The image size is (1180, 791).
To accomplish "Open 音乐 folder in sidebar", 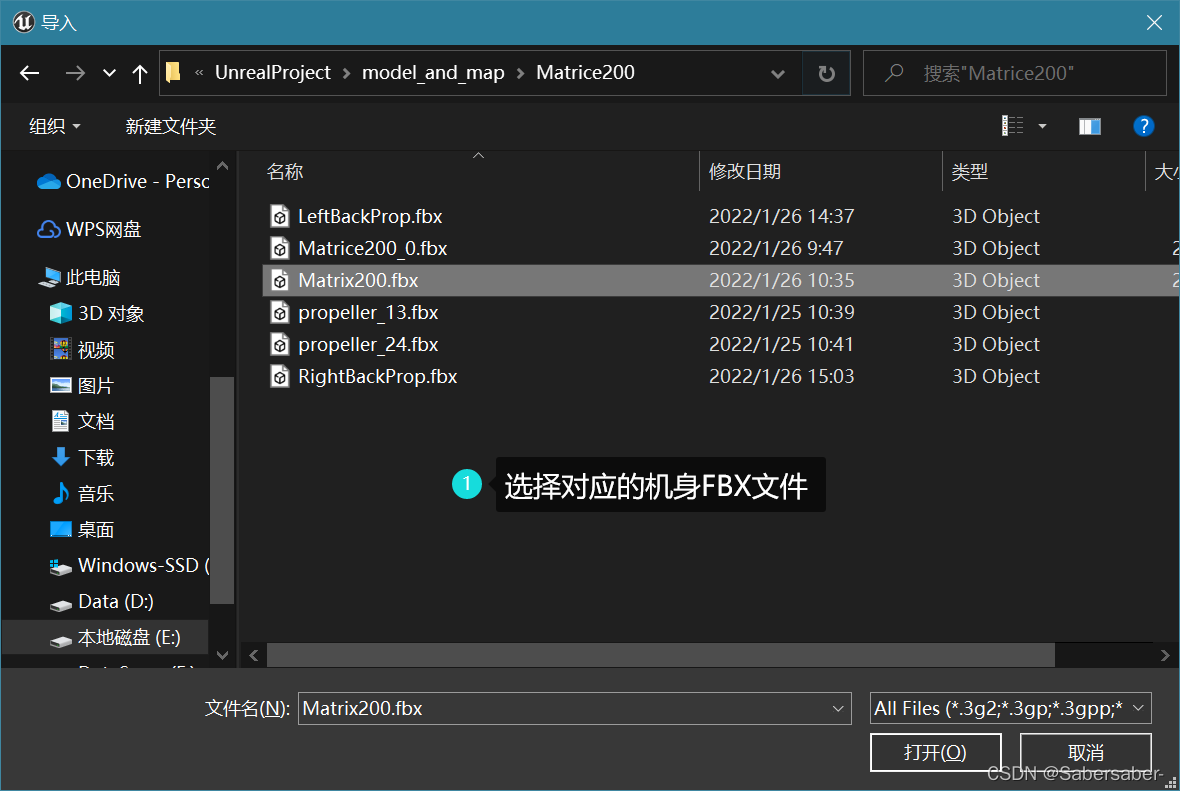I will [x=82, y=494].
